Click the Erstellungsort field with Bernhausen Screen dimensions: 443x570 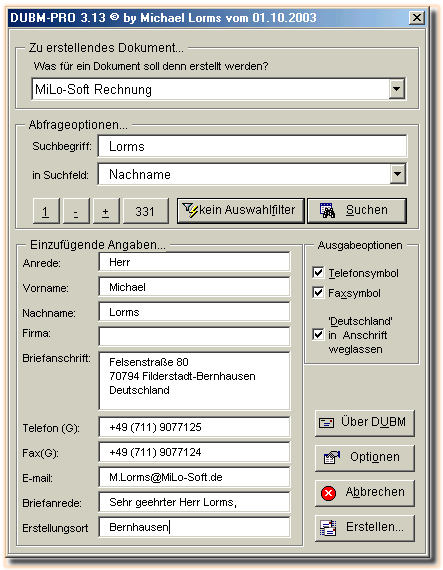194,527
